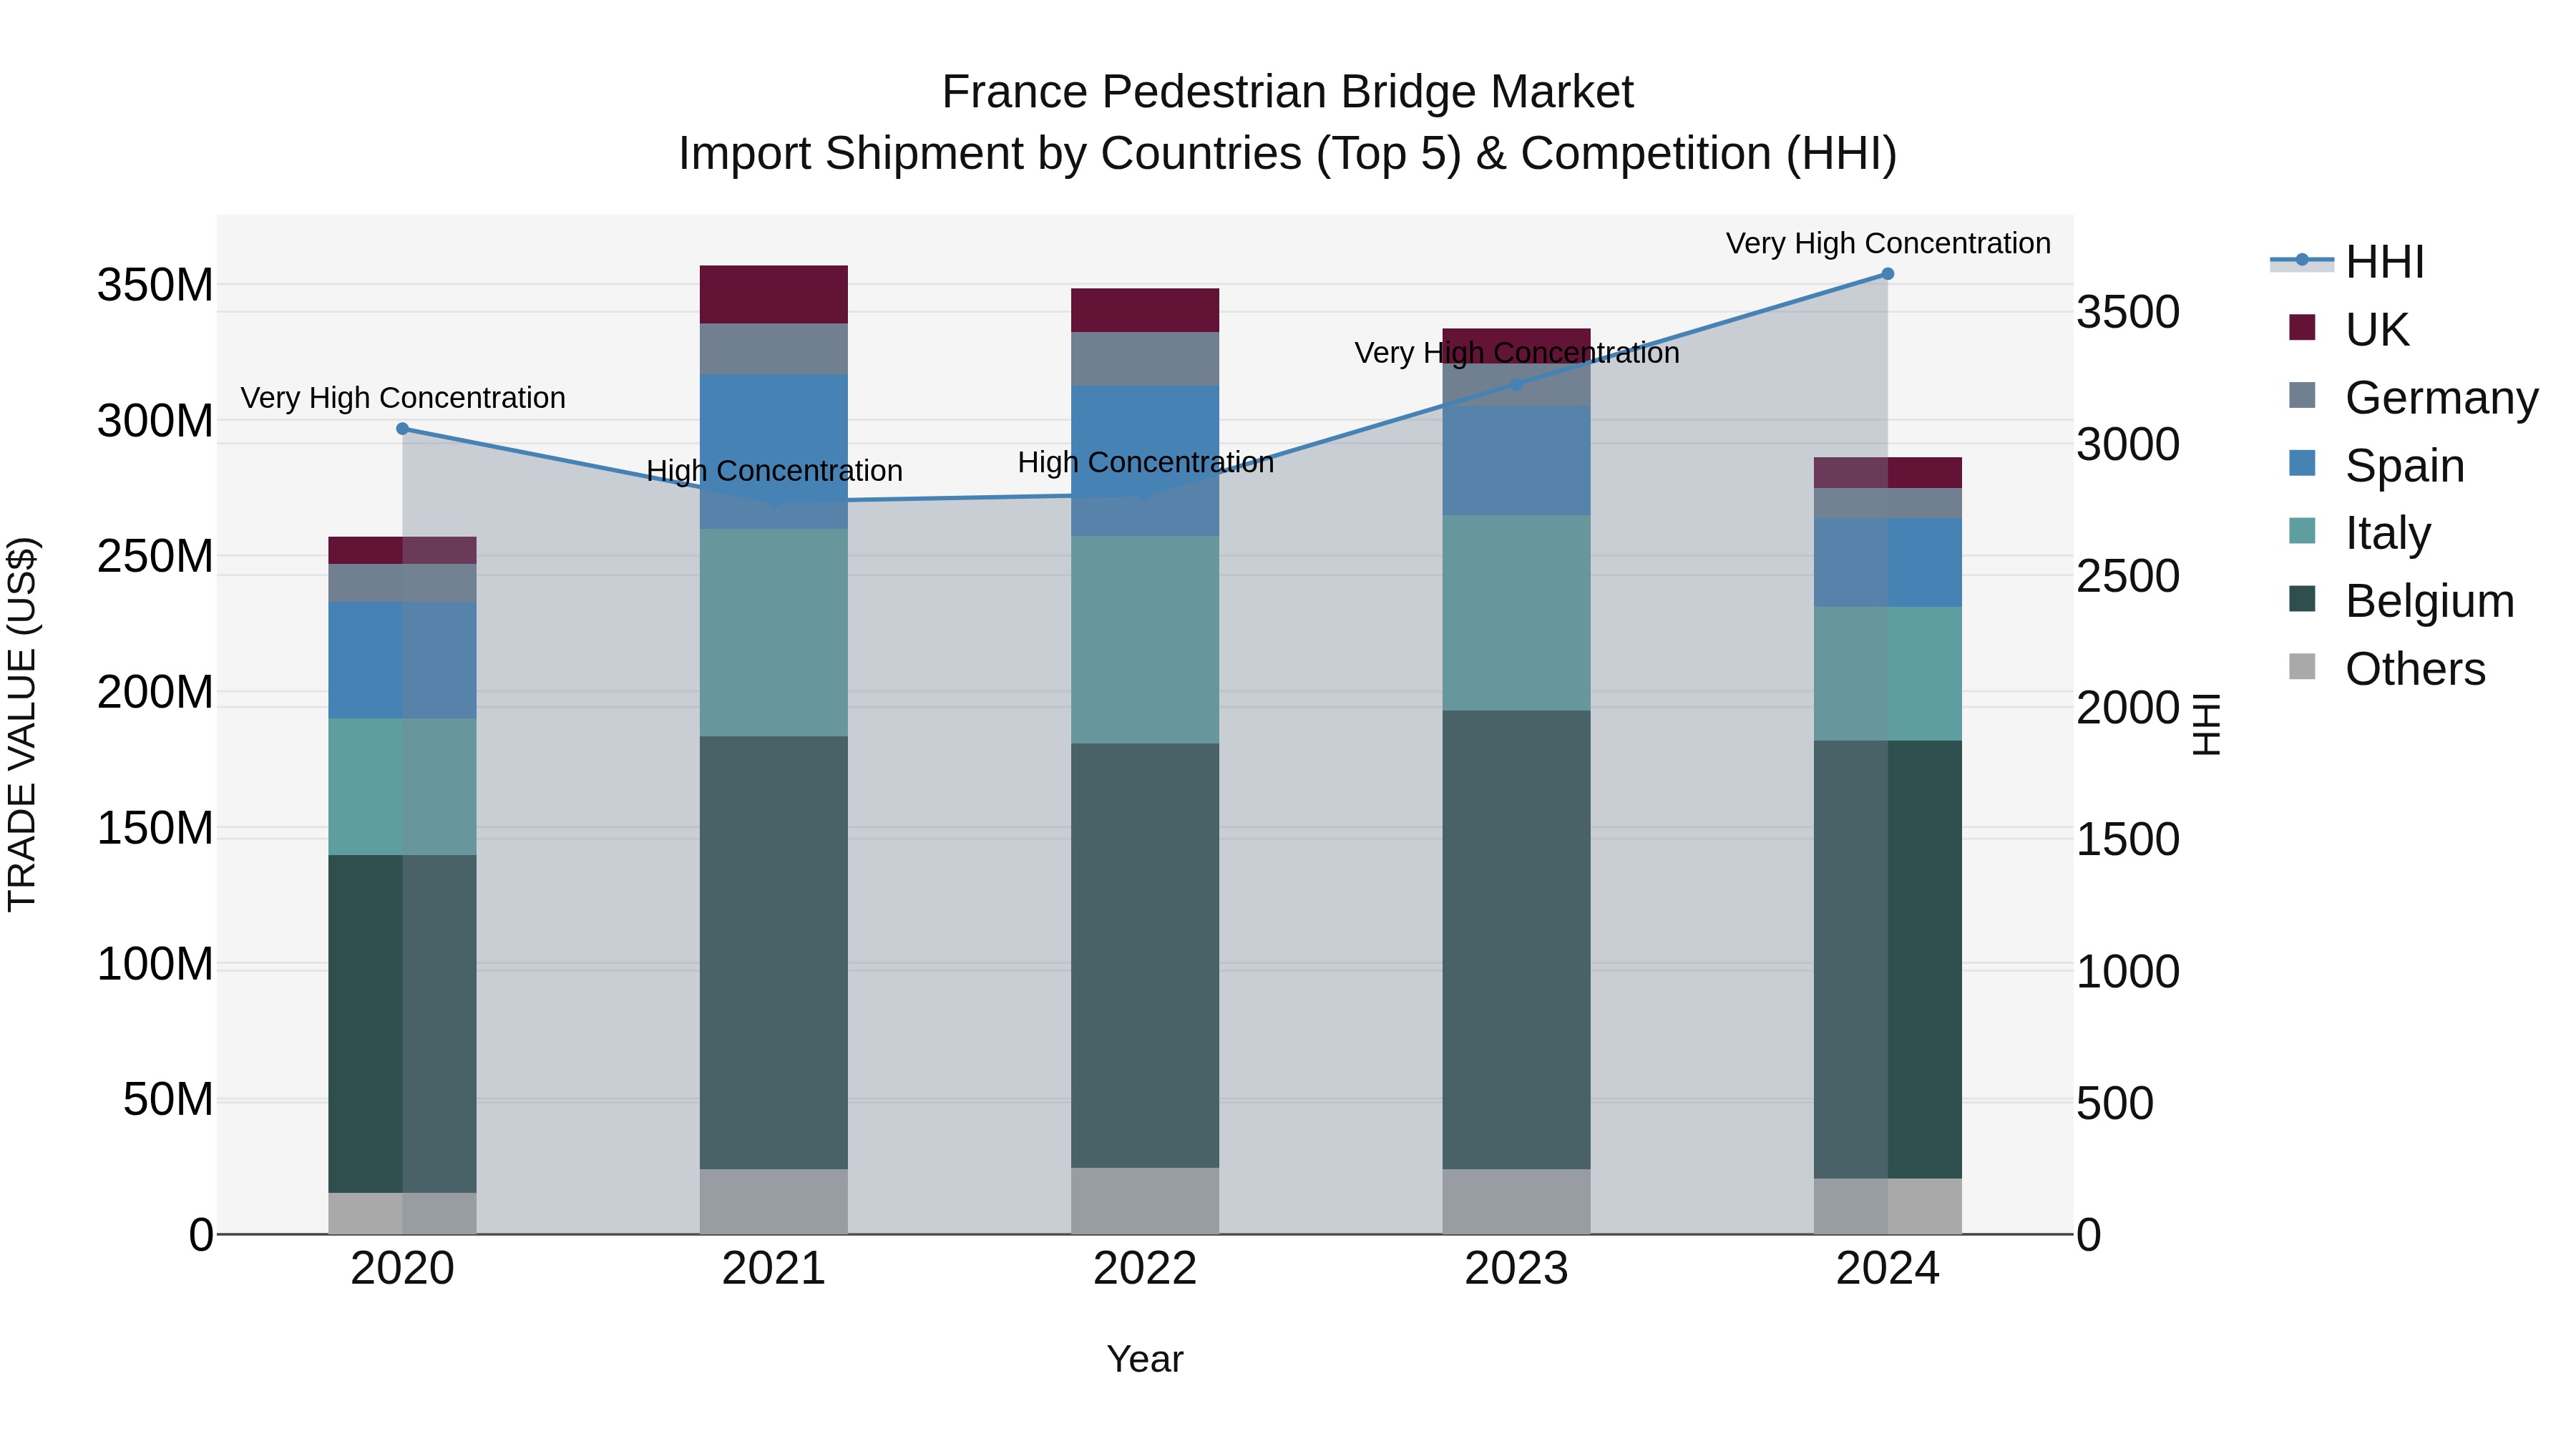Click the 3500 HHI axis tick label
The image size is (2576, 1449).
point(2128,312)
